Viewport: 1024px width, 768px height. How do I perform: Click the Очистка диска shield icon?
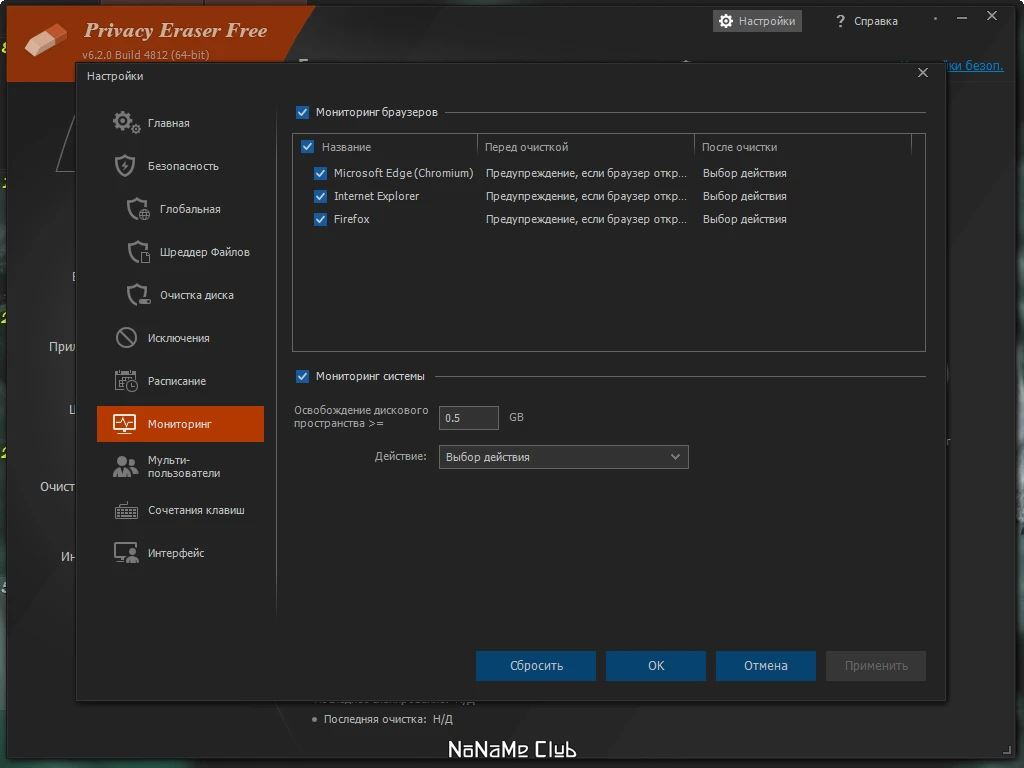tap(138, 295)
